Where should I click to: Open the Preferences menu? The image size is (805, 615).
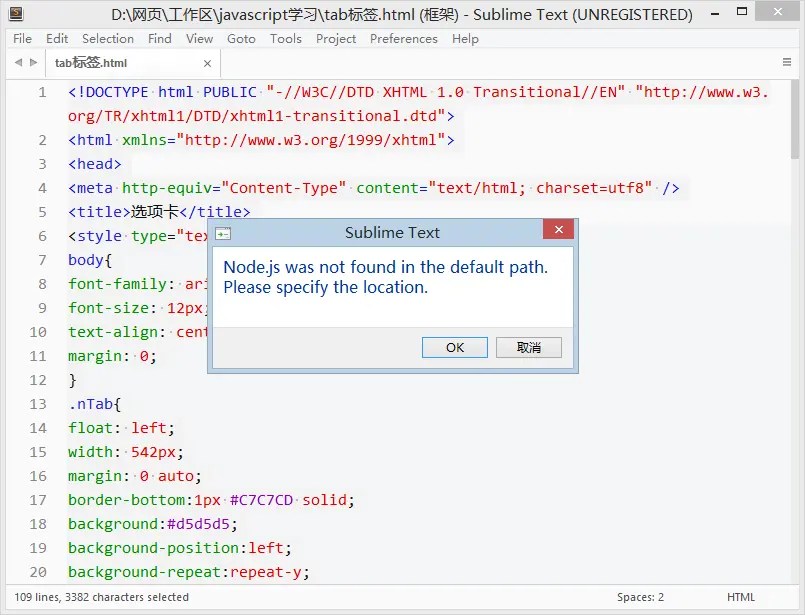pos(403,38)
